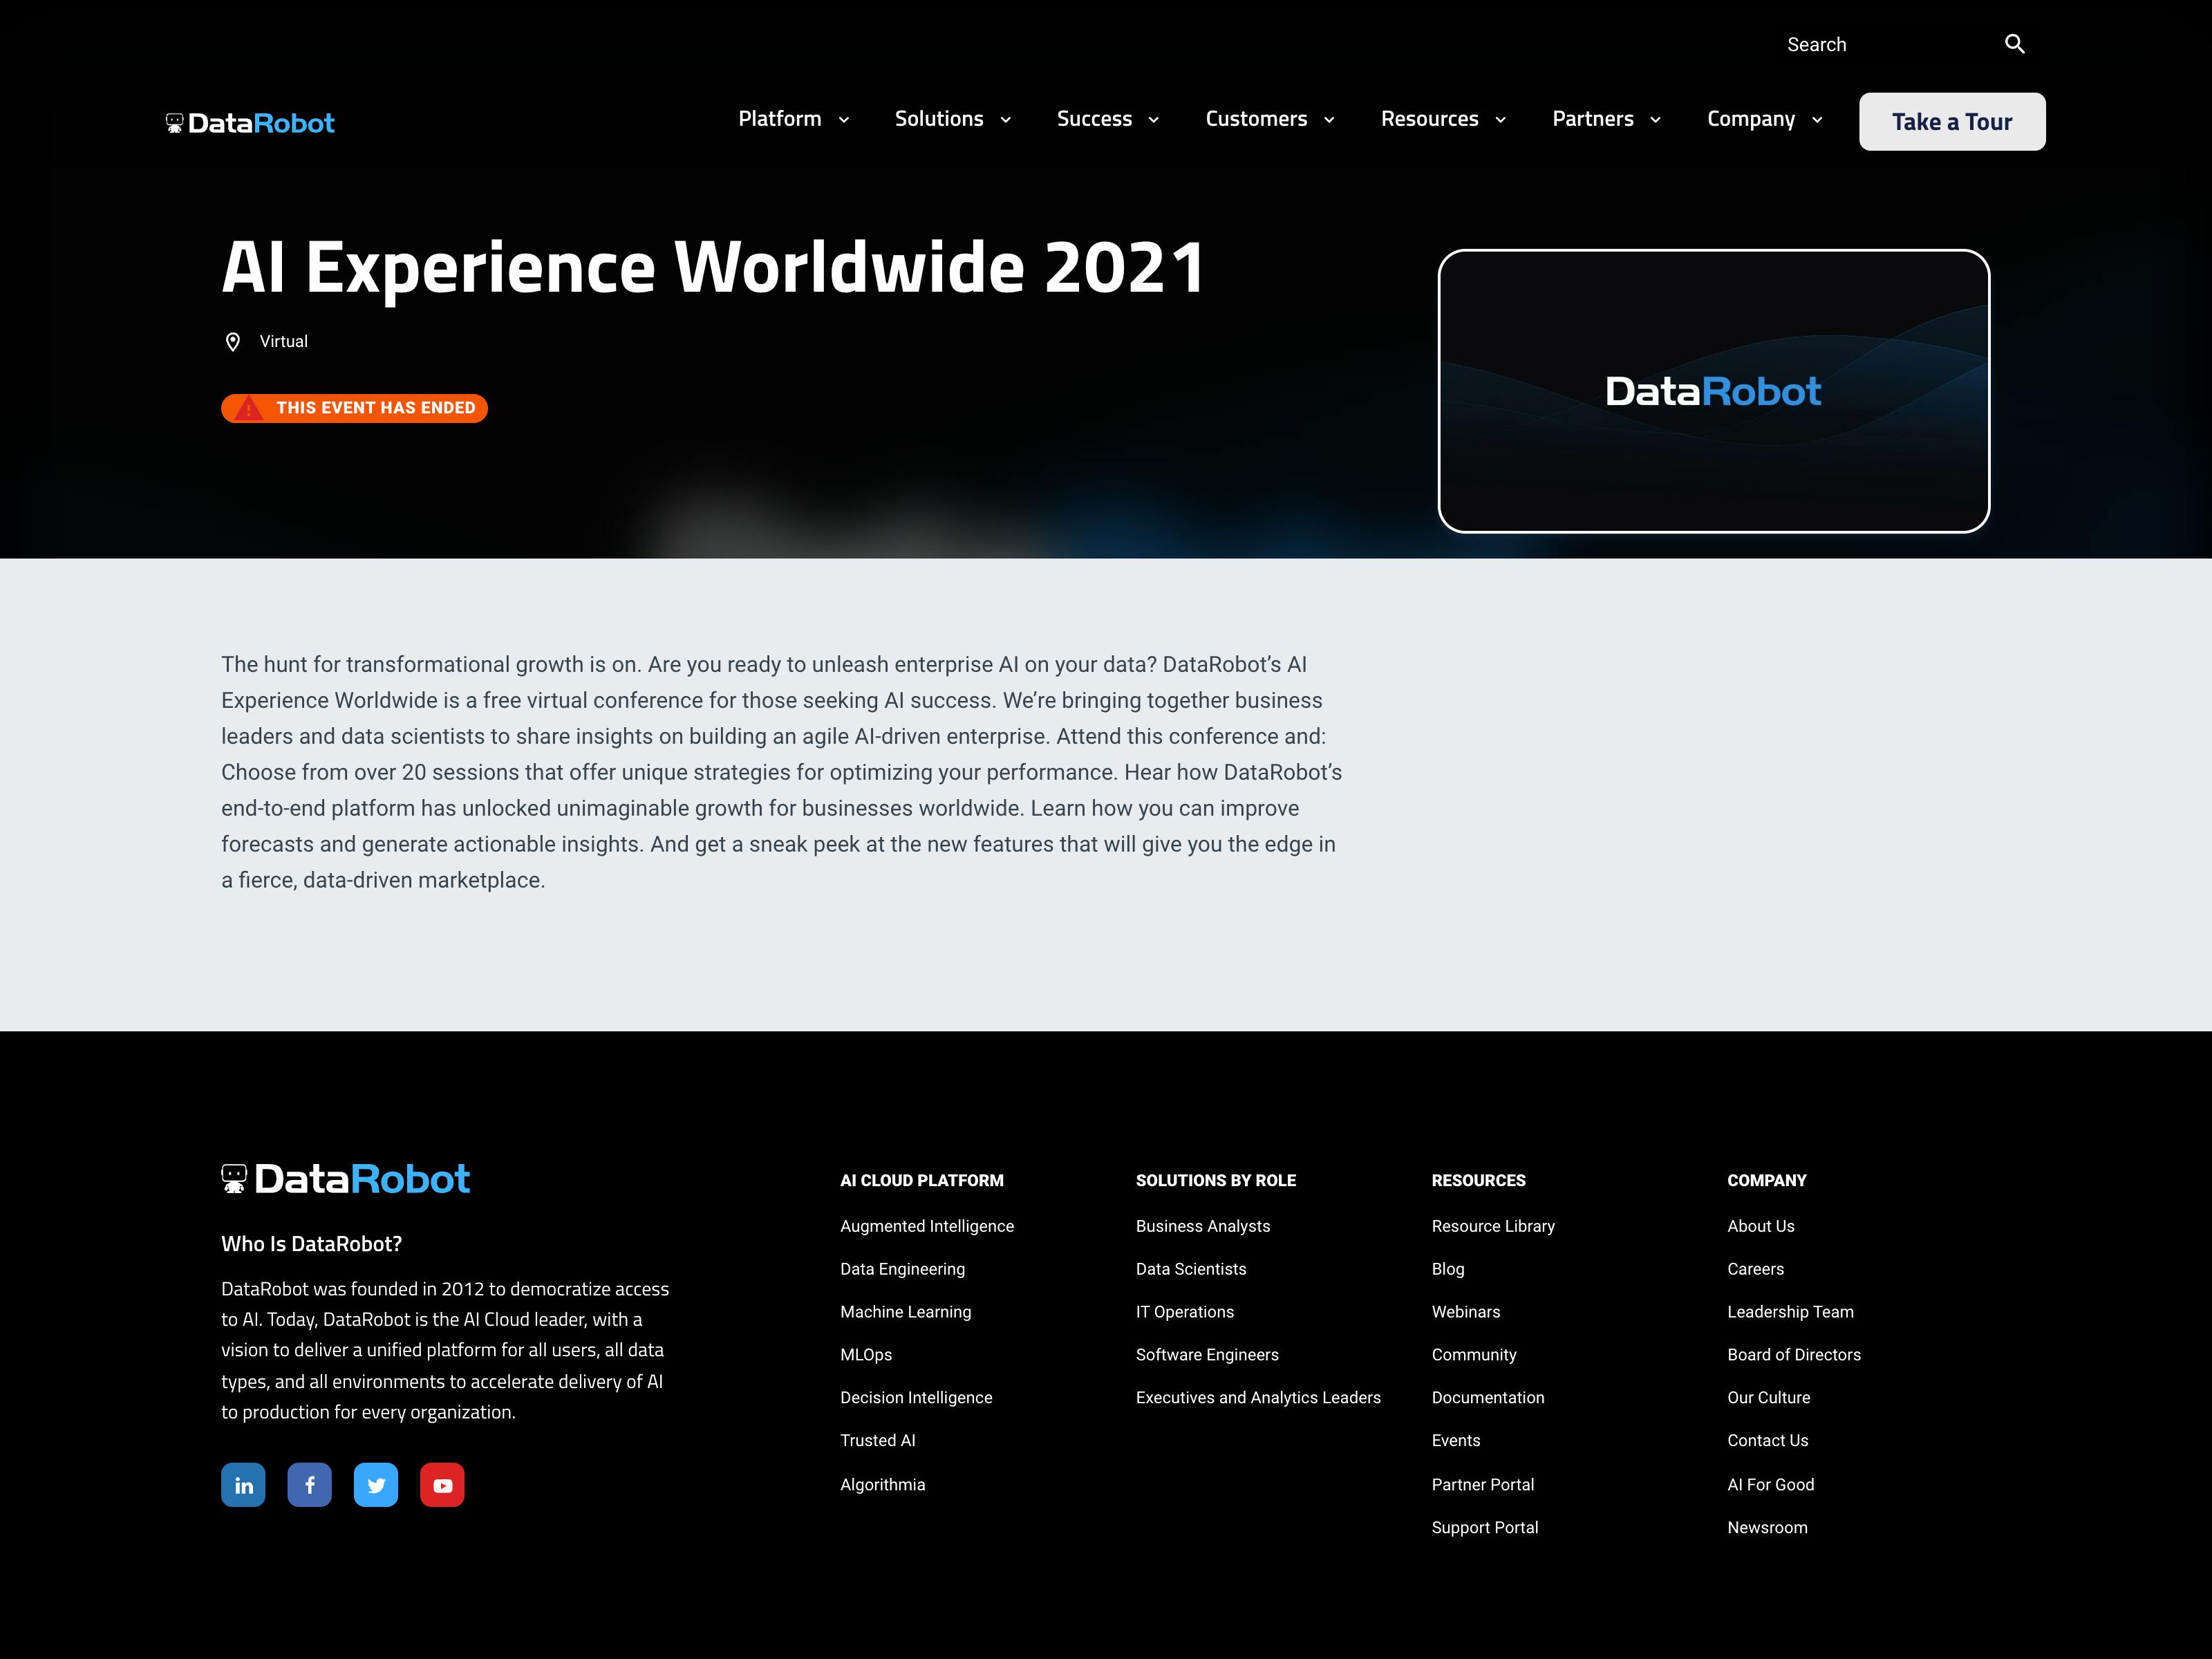Open the Partners nav menu
Viewport: 2212px width, 1659px height.
point(1606,119)
